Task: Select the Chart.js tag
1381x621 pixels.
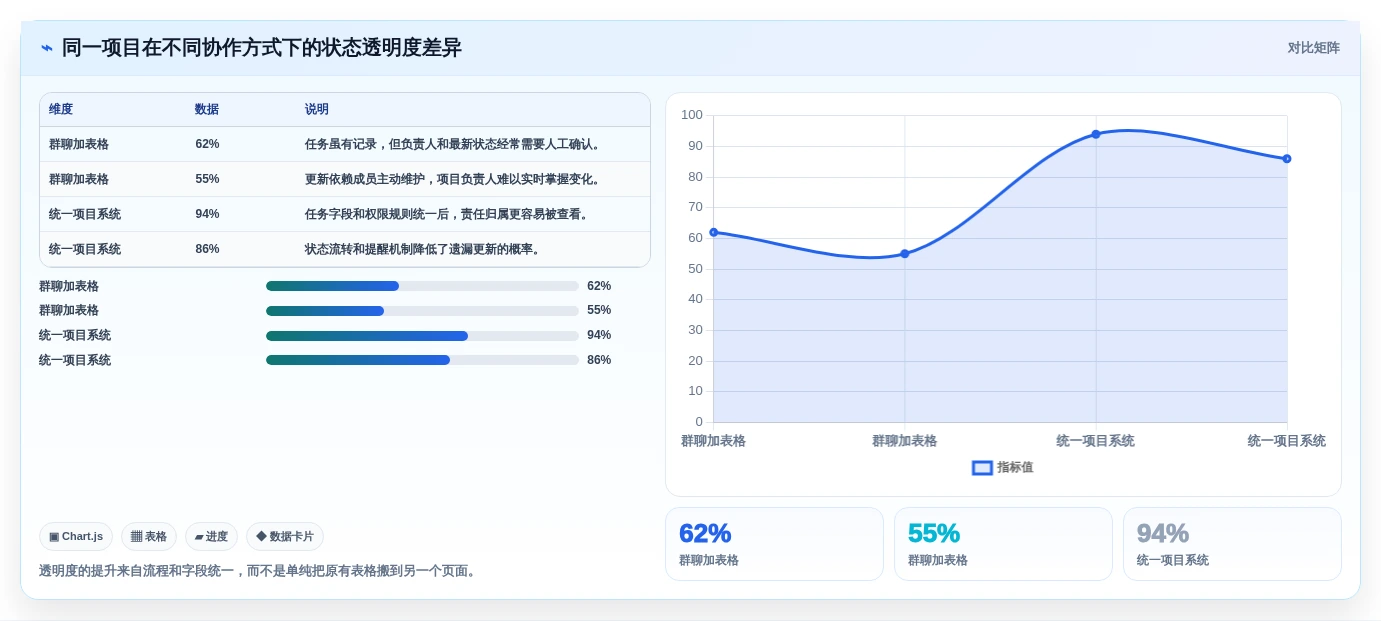Action: click(76, 537)
